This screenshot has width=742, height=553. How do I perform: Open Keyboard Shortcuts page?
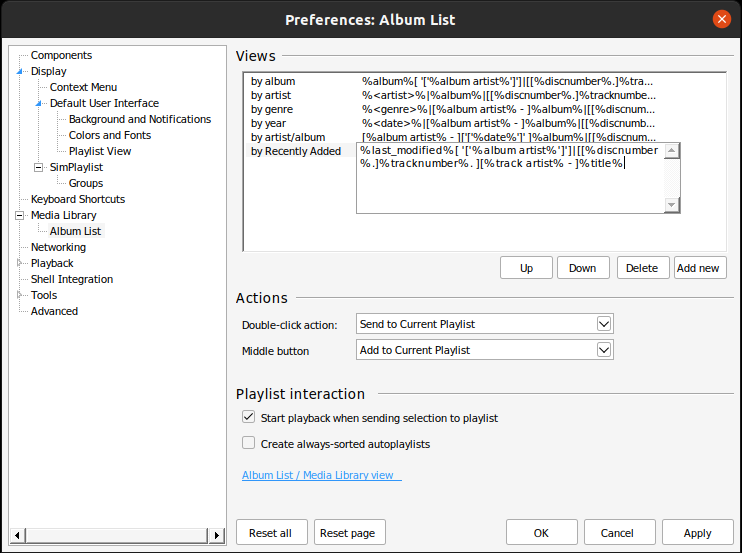tap(78, 199)
